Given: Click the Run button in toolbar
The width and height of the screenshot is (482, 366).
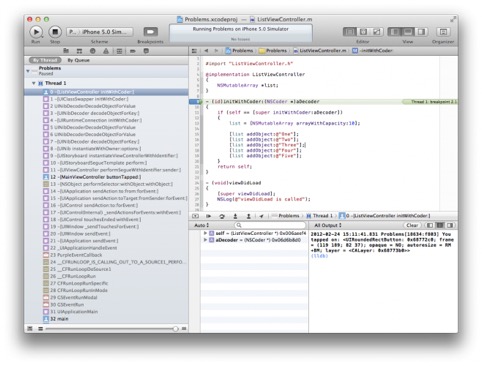Looking at the screenshot, I should tap(36, 32).
